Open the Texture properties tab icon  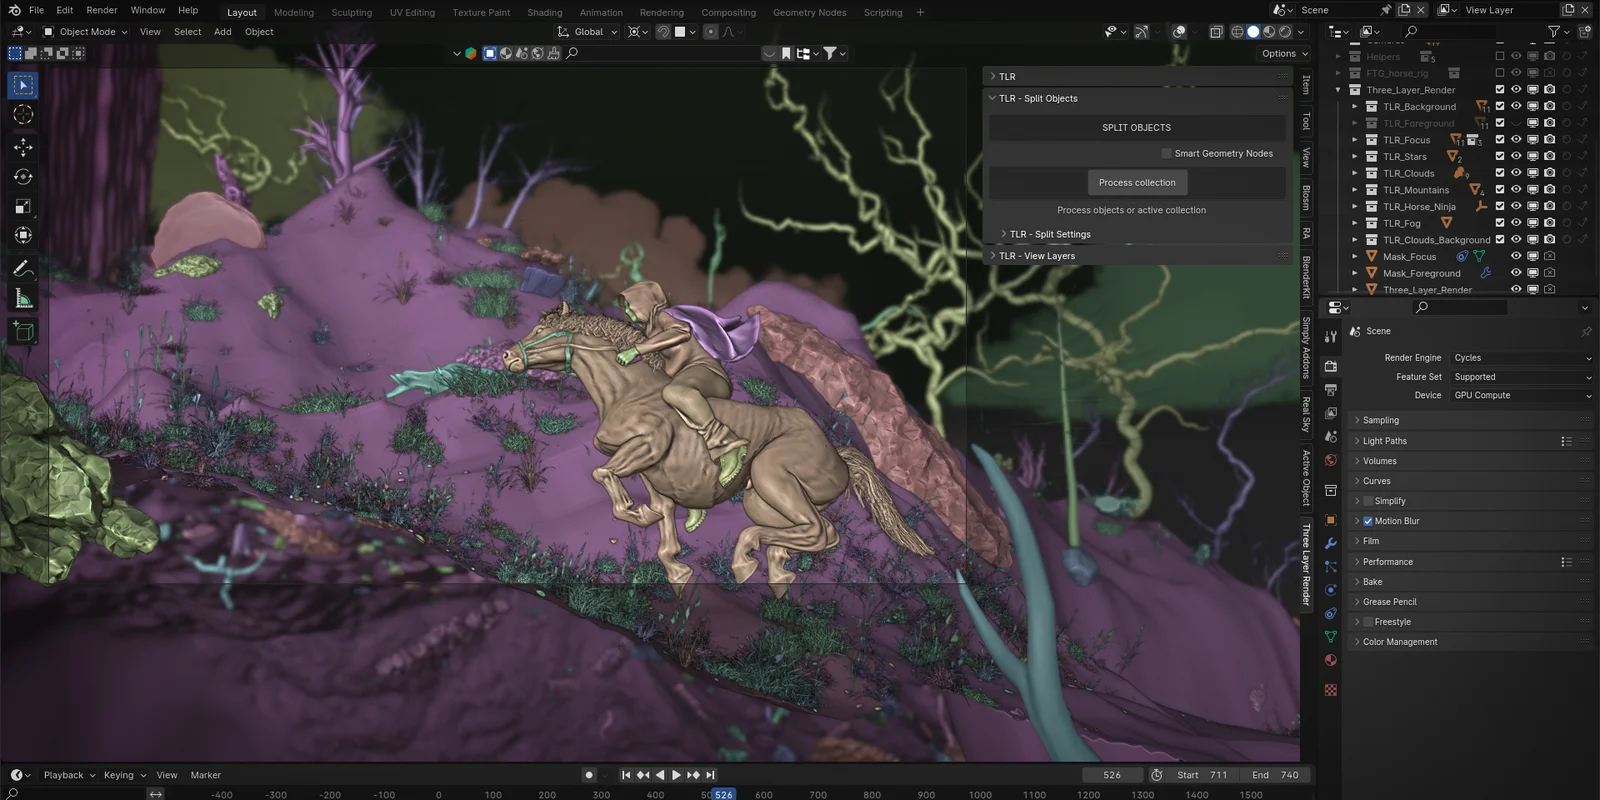point(1331,690)
